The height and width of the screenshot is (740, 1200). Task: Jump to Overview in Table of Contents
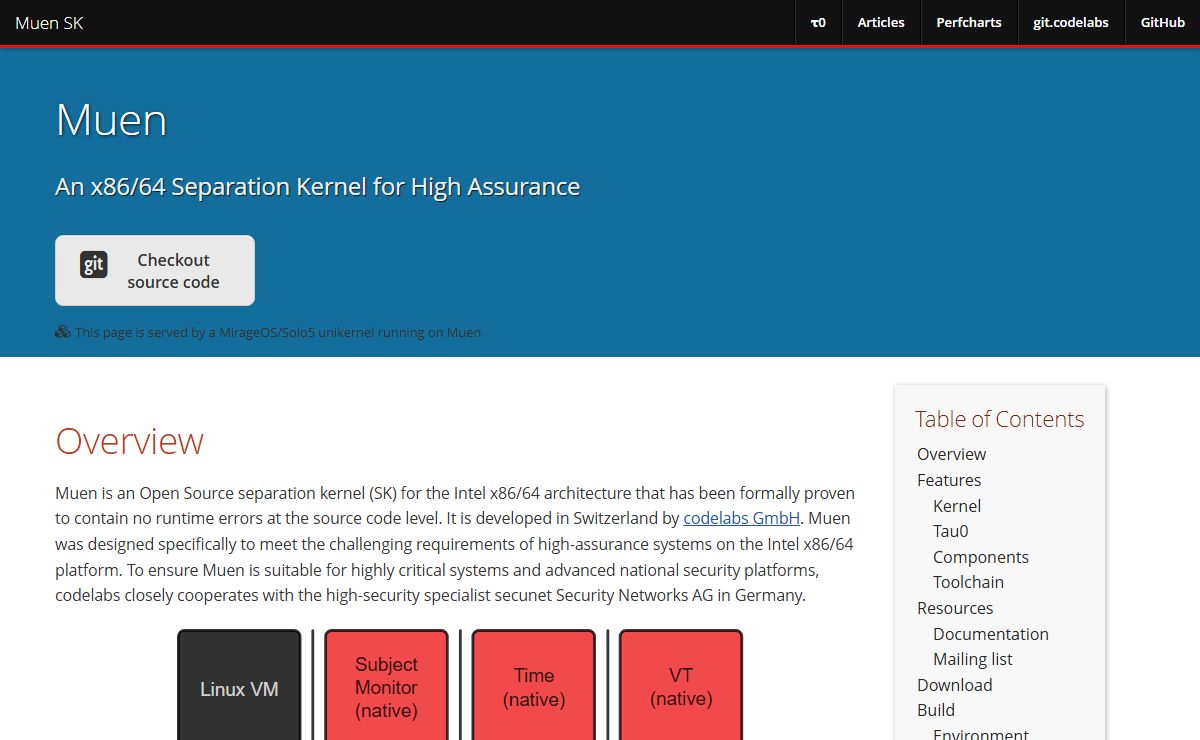tap(951, 454)
